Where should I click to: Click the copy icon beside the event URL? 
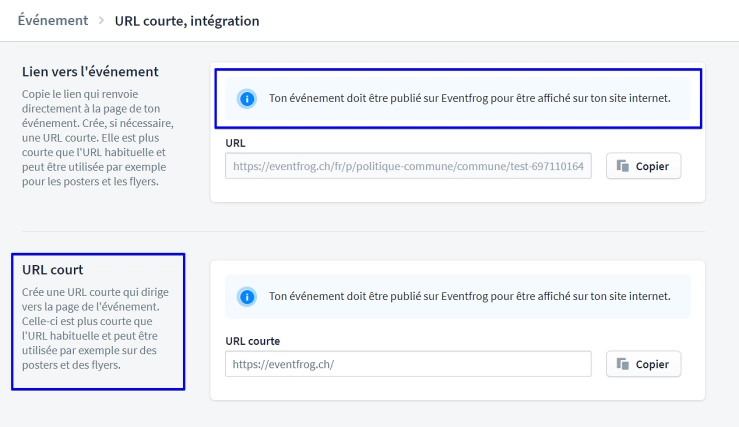[x=622, y=166]
